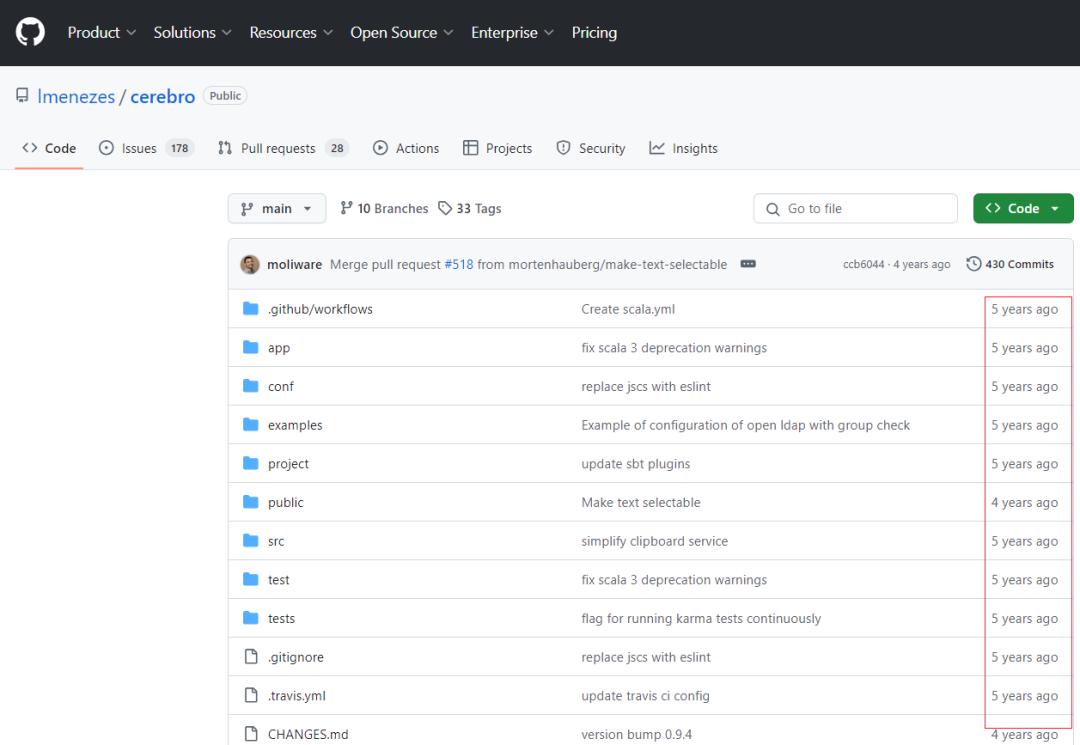Open the CHANGES.md file name

tap(308, 734)
